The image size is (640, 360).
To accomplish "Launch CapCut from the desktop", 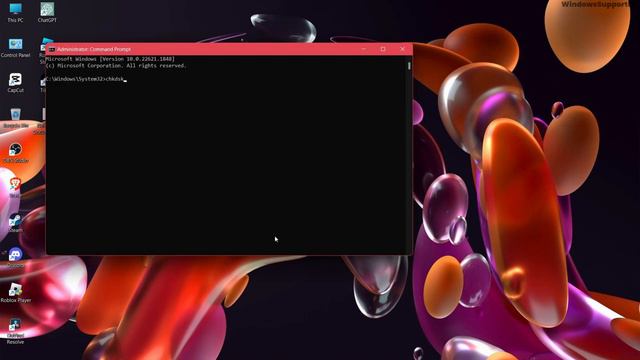I will coord(16,82).
